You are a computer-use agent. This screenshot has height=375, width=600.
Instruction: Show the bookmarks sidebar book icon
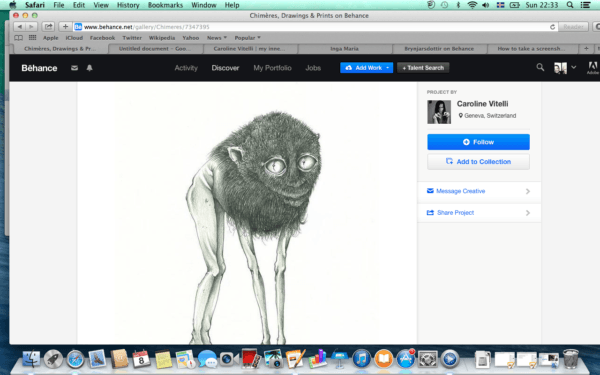(x=18, y=38)
